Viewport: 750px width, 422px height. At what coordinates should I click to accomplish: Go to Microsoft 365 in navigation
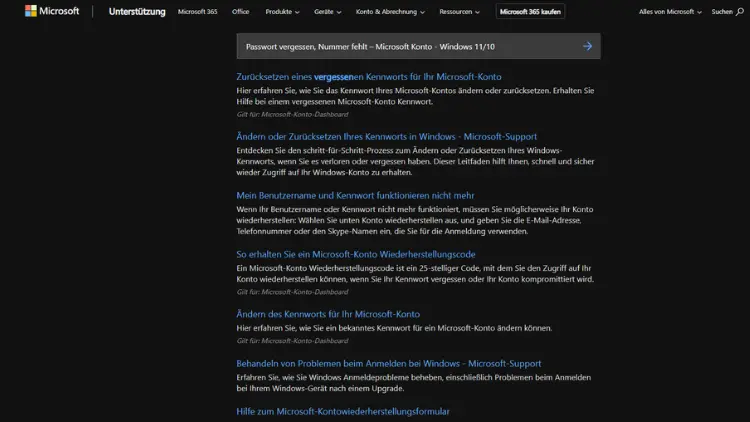click(198, 11)
